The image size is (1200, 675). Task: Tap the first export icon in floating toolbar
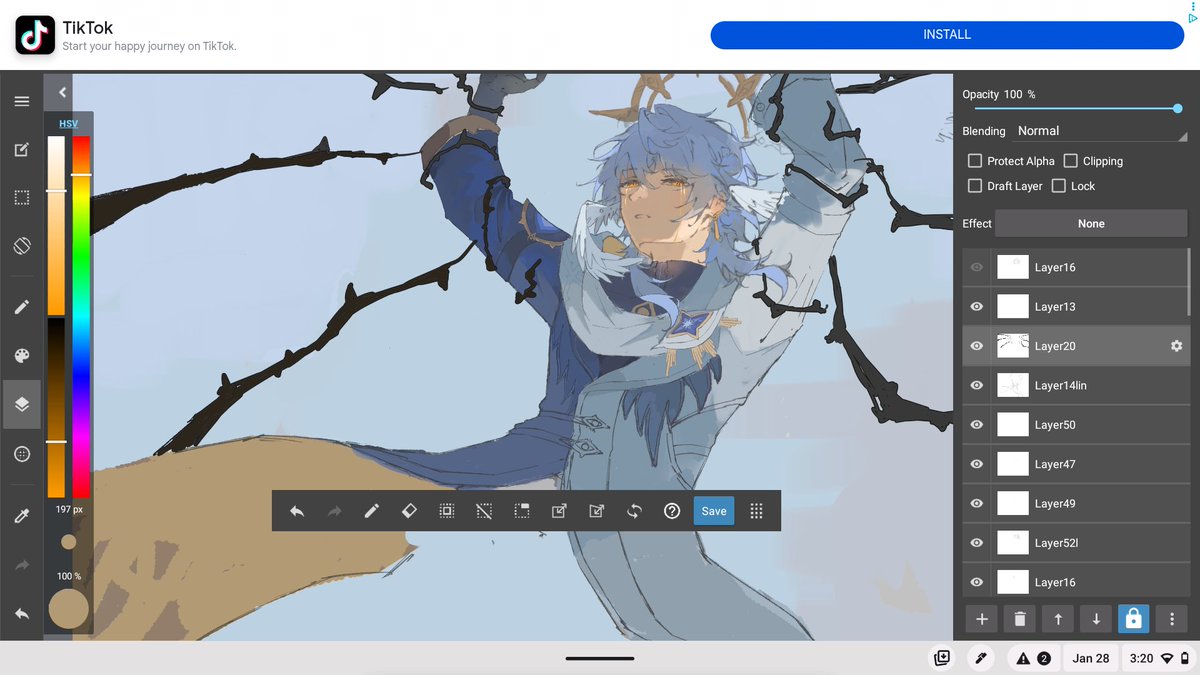coord(559,511)
